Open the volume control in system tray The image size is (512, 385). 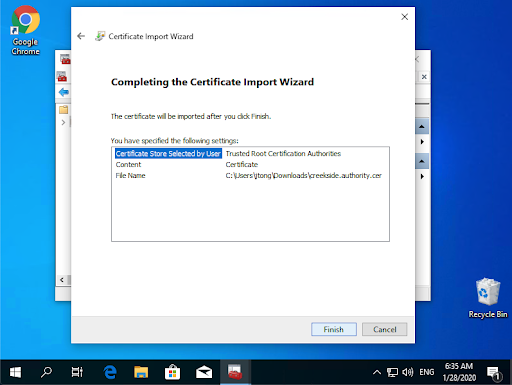407,372
